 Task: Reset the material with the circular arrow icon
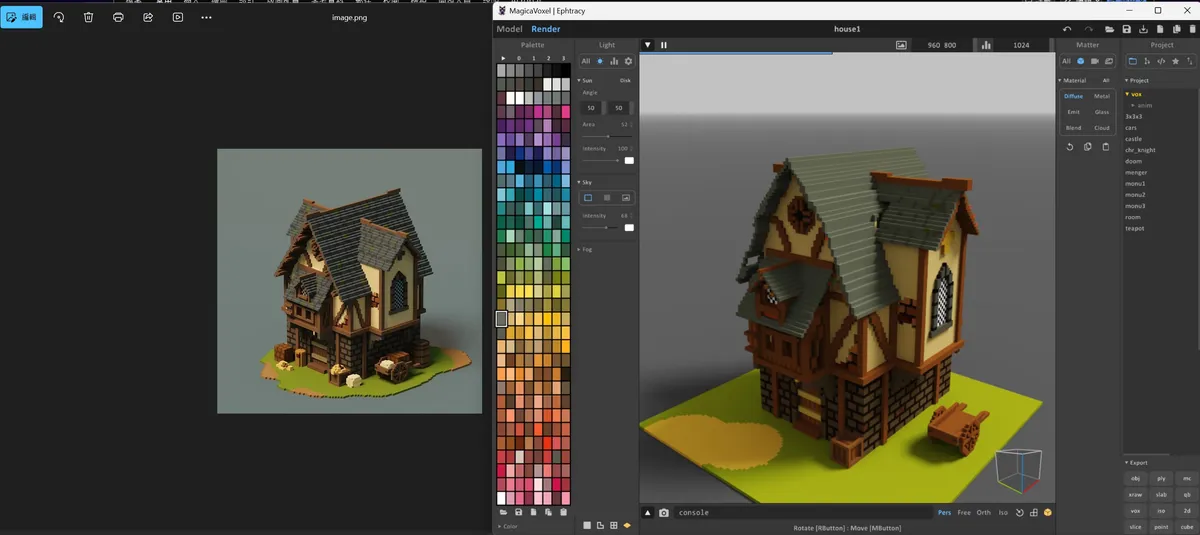[x=1070, y=147]
